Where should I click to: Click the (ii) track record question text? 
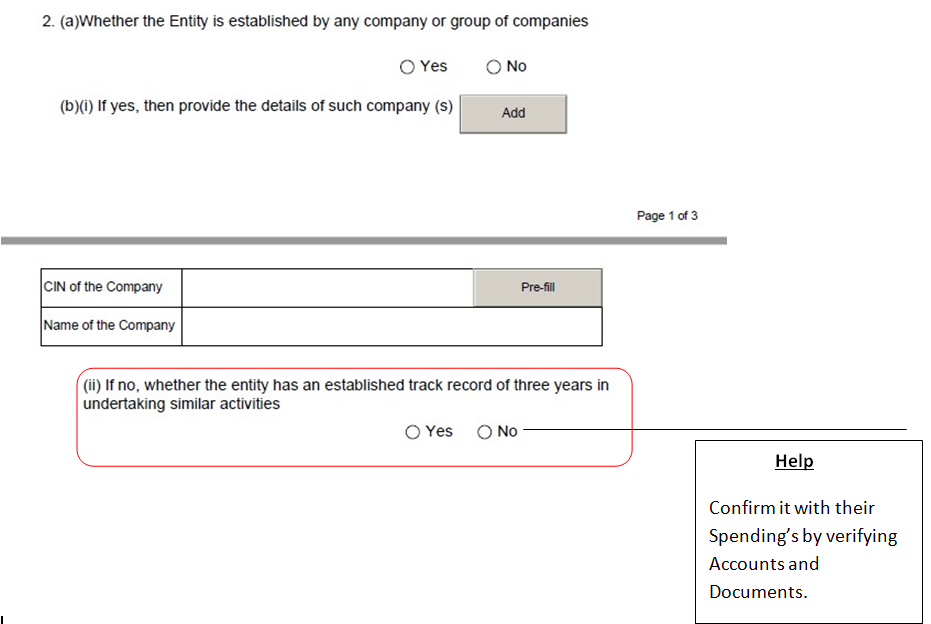coord(345,394)
